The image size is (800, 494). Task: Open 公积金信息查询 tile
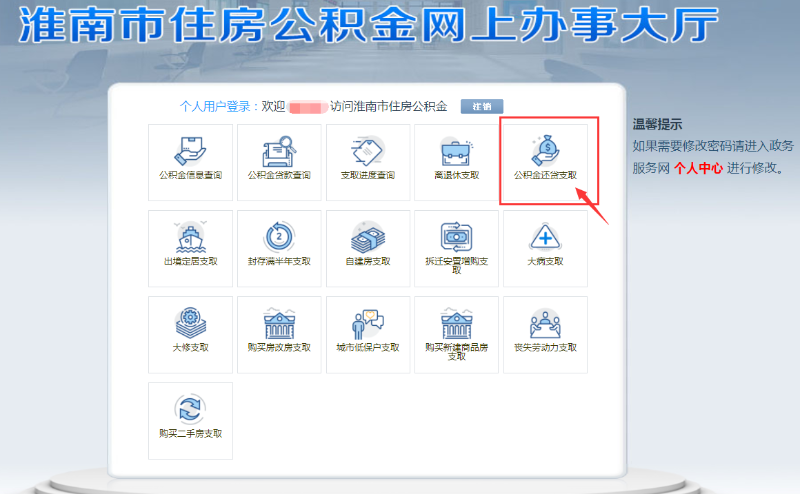pos(190,162)
